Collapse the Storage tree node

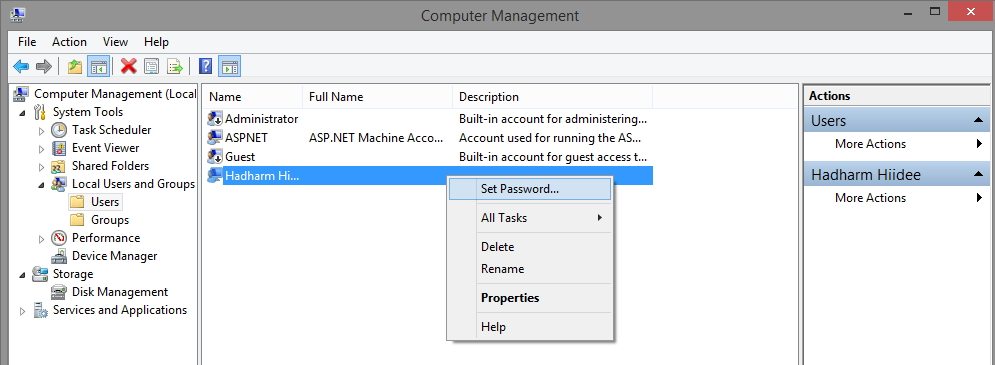pos(23,275)
